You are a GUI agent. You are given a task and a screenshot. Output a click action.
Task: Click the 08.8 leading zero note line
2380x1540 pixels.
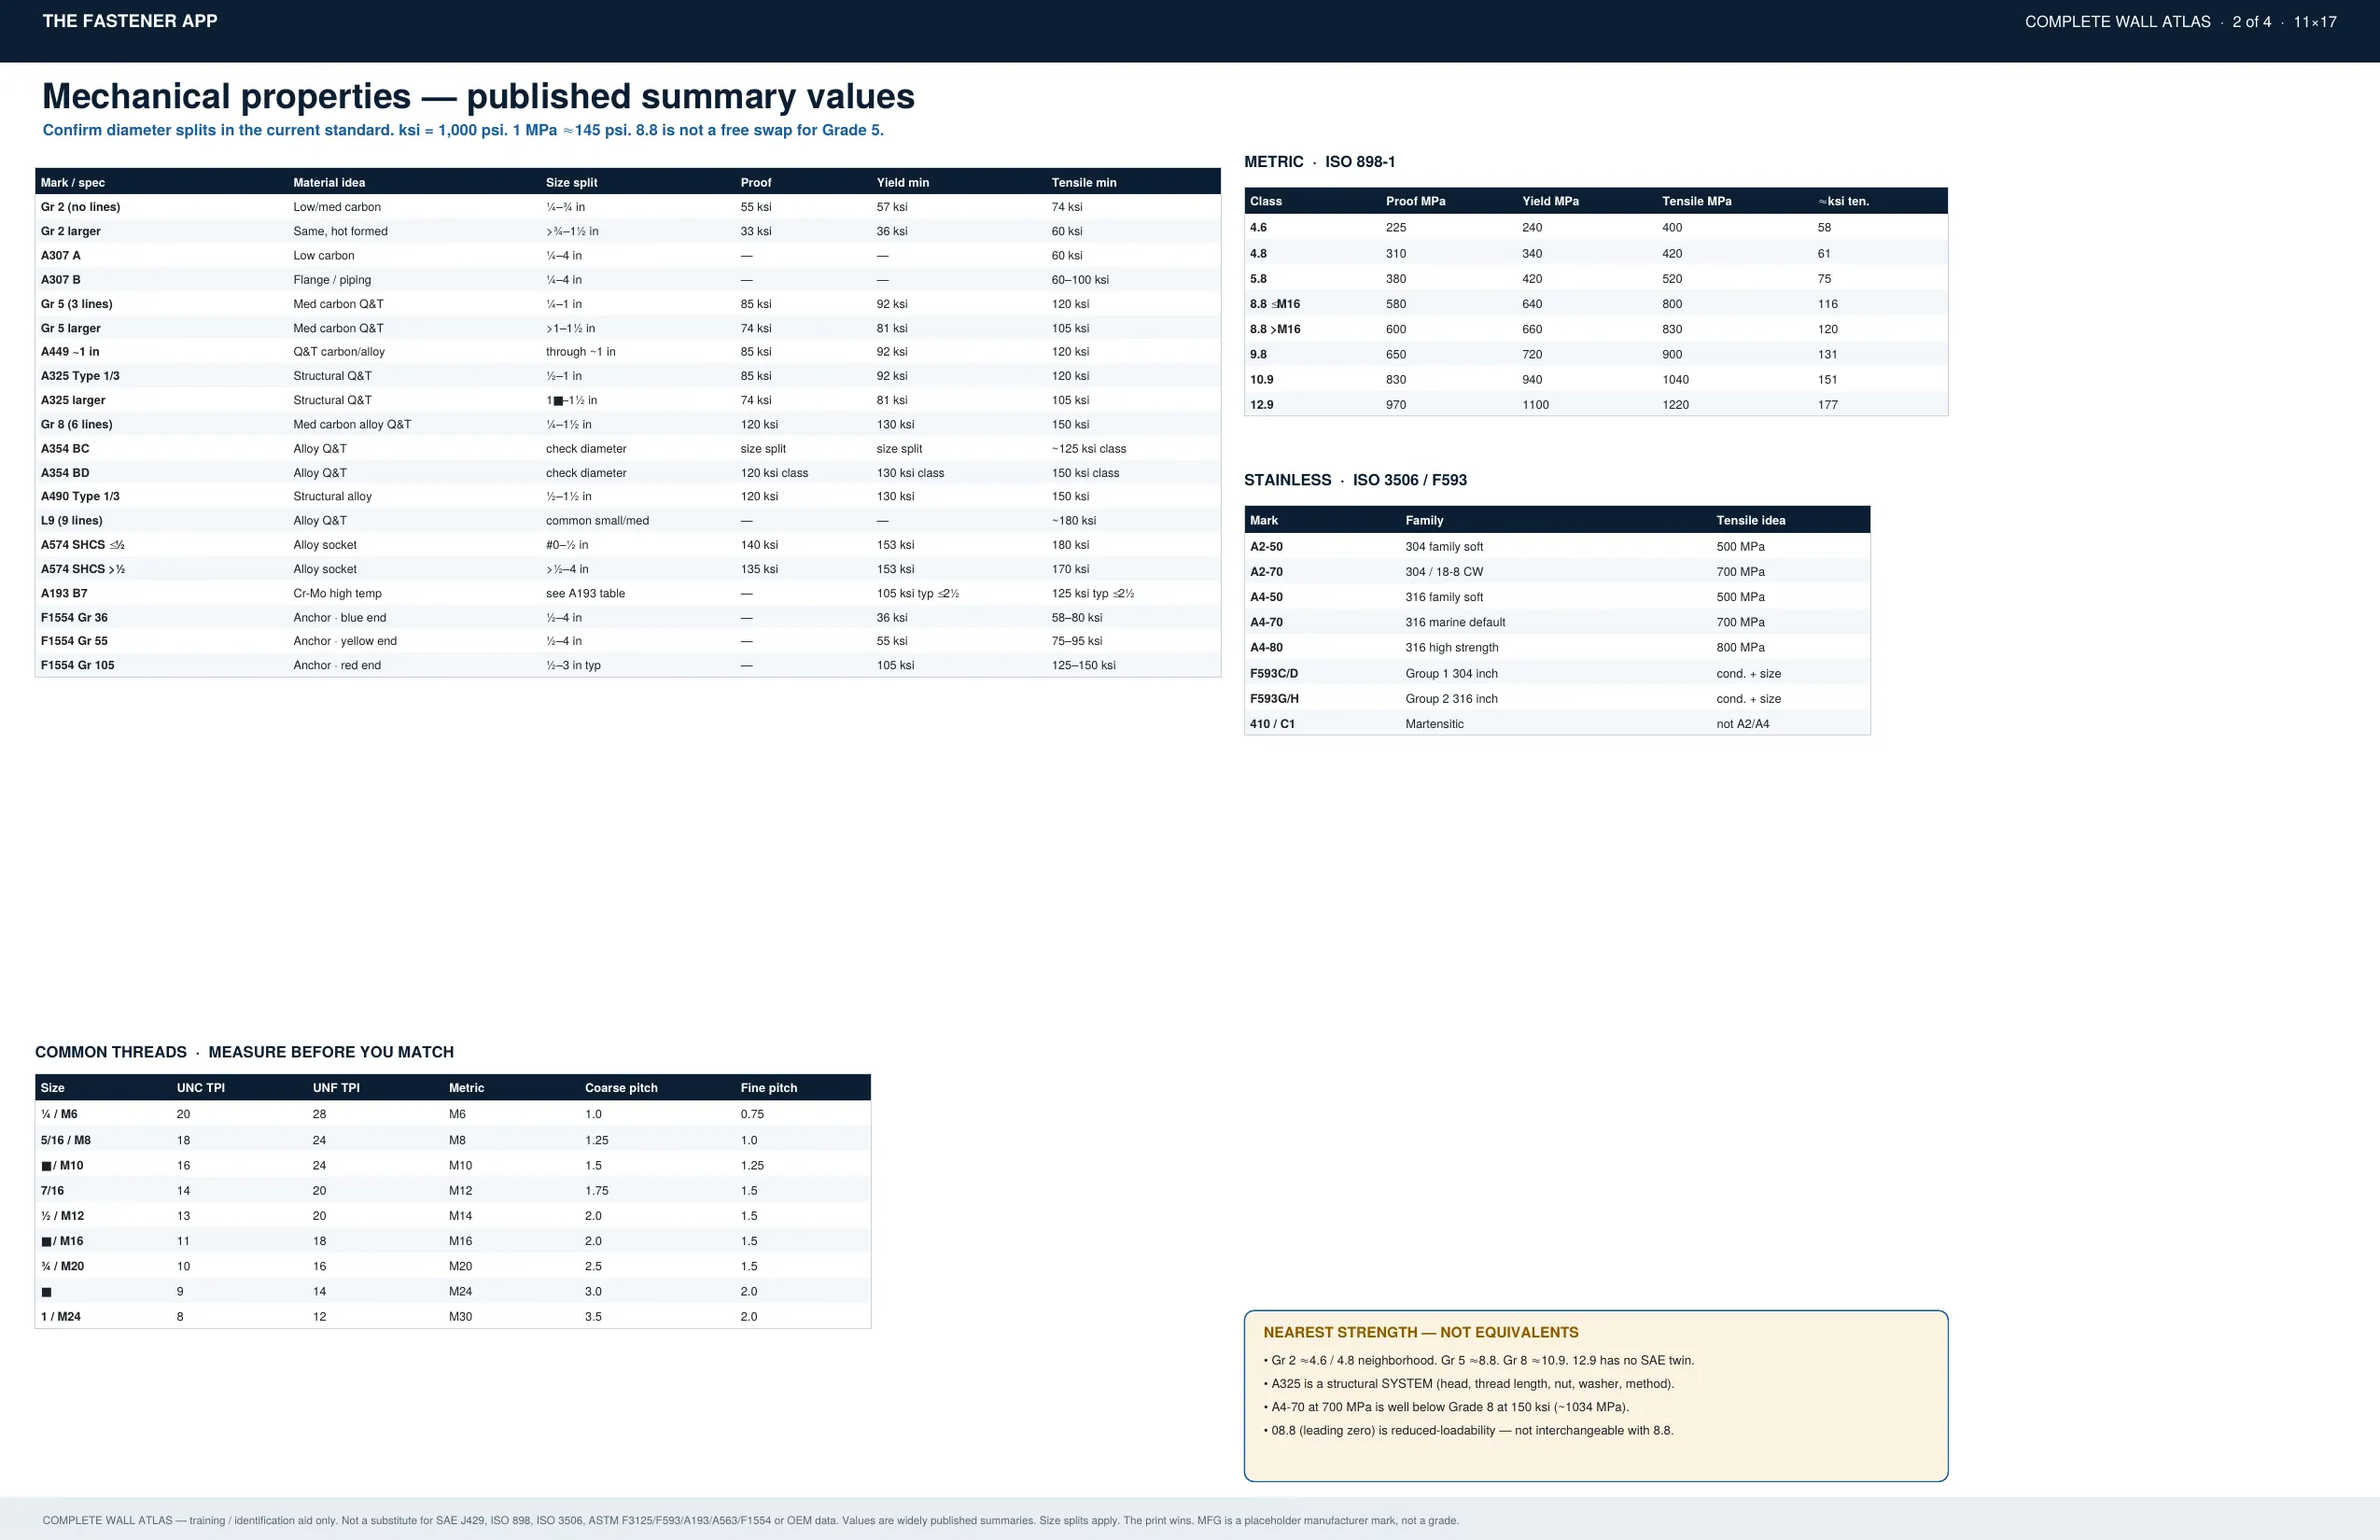1469,1431
